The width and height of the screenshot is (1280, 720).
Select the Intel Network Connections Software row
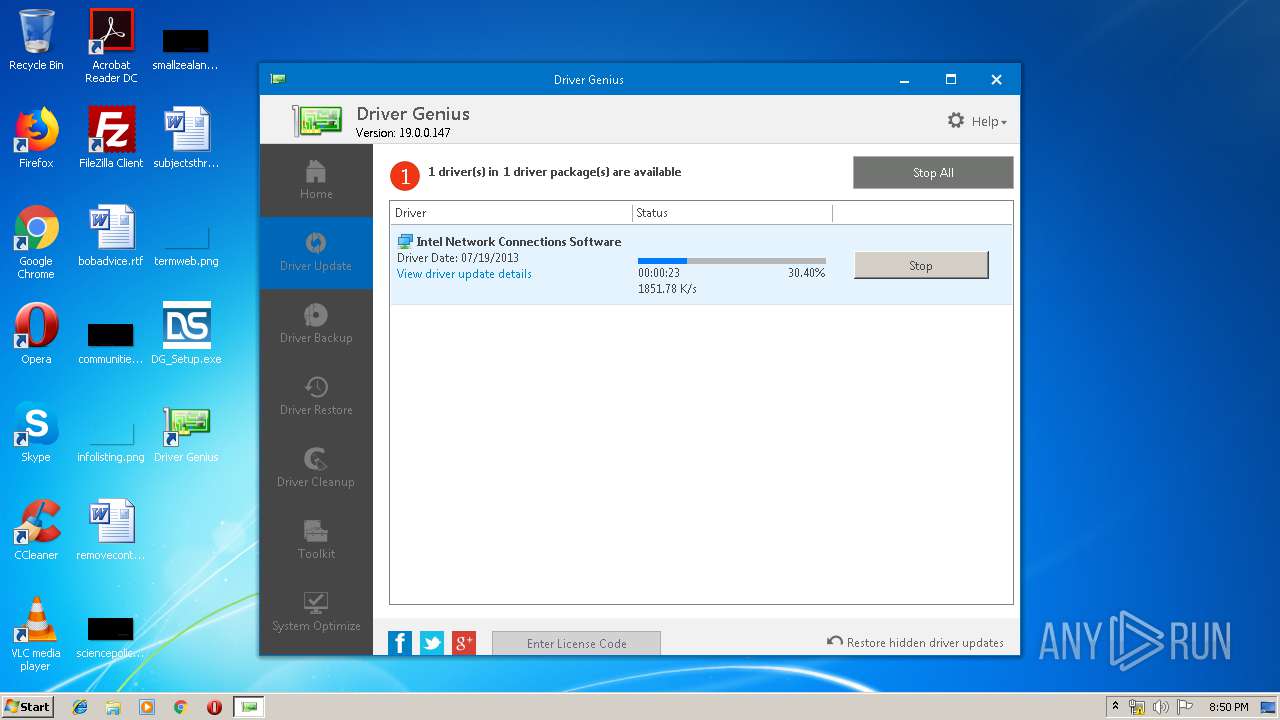(x=701, y=265)
